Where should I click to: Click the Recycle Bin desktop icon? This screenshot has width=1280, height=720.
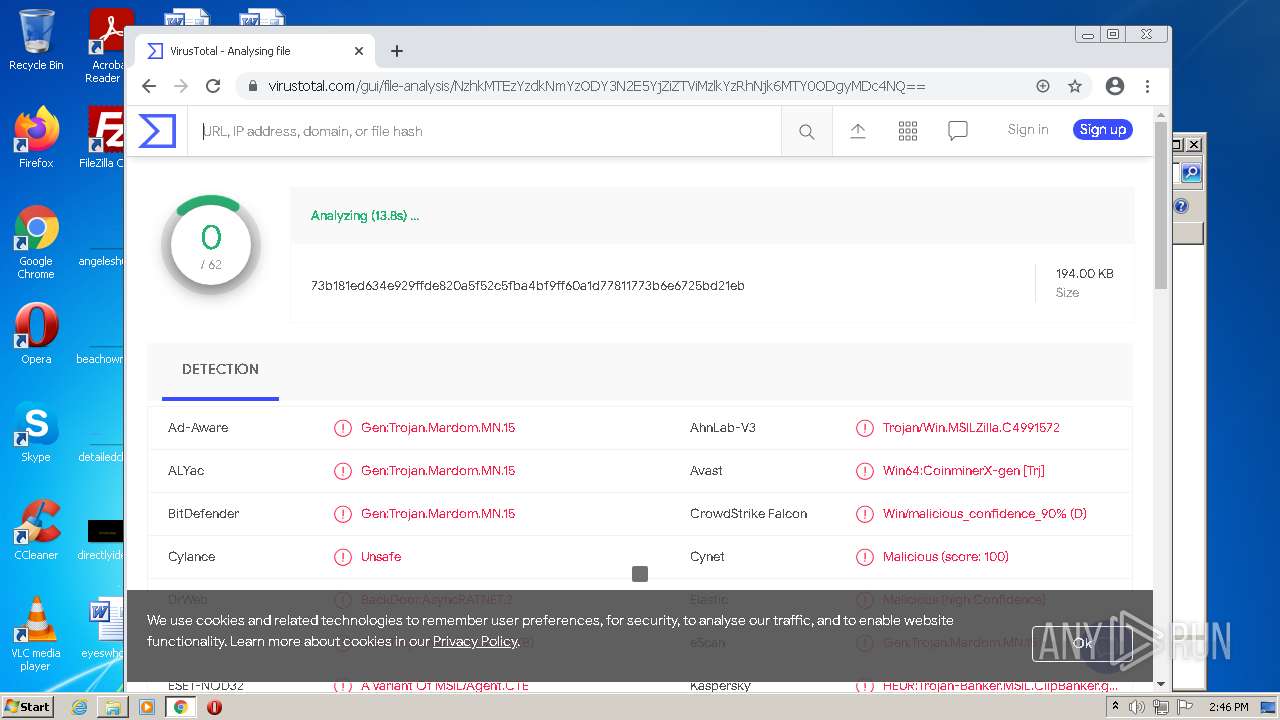point(36,40)
